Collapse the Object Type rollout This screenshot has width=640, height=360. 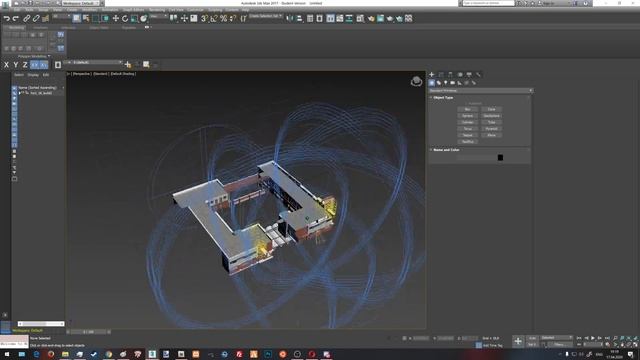(x=443, y=98)
